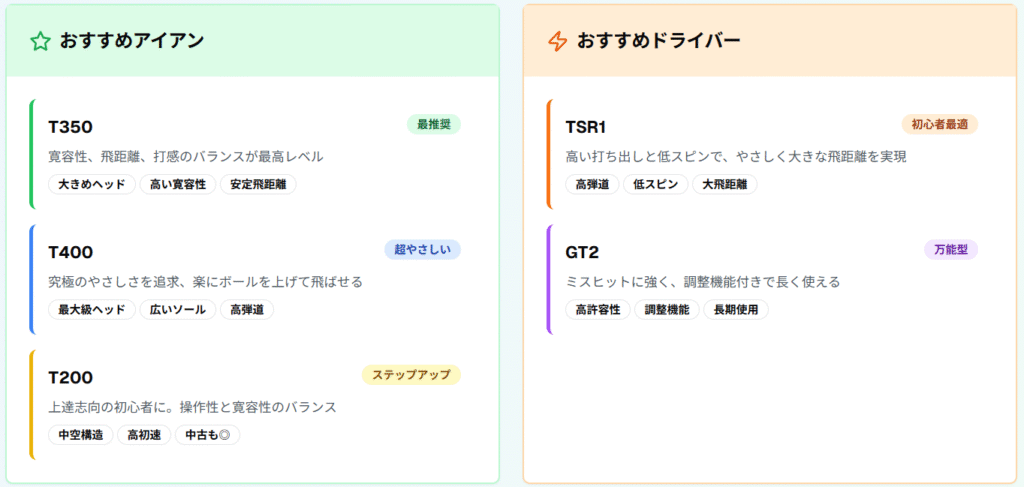Click the ステップアップ badge on T200
This screenshot has width=1024, height=487.
[x=411, y=375]
